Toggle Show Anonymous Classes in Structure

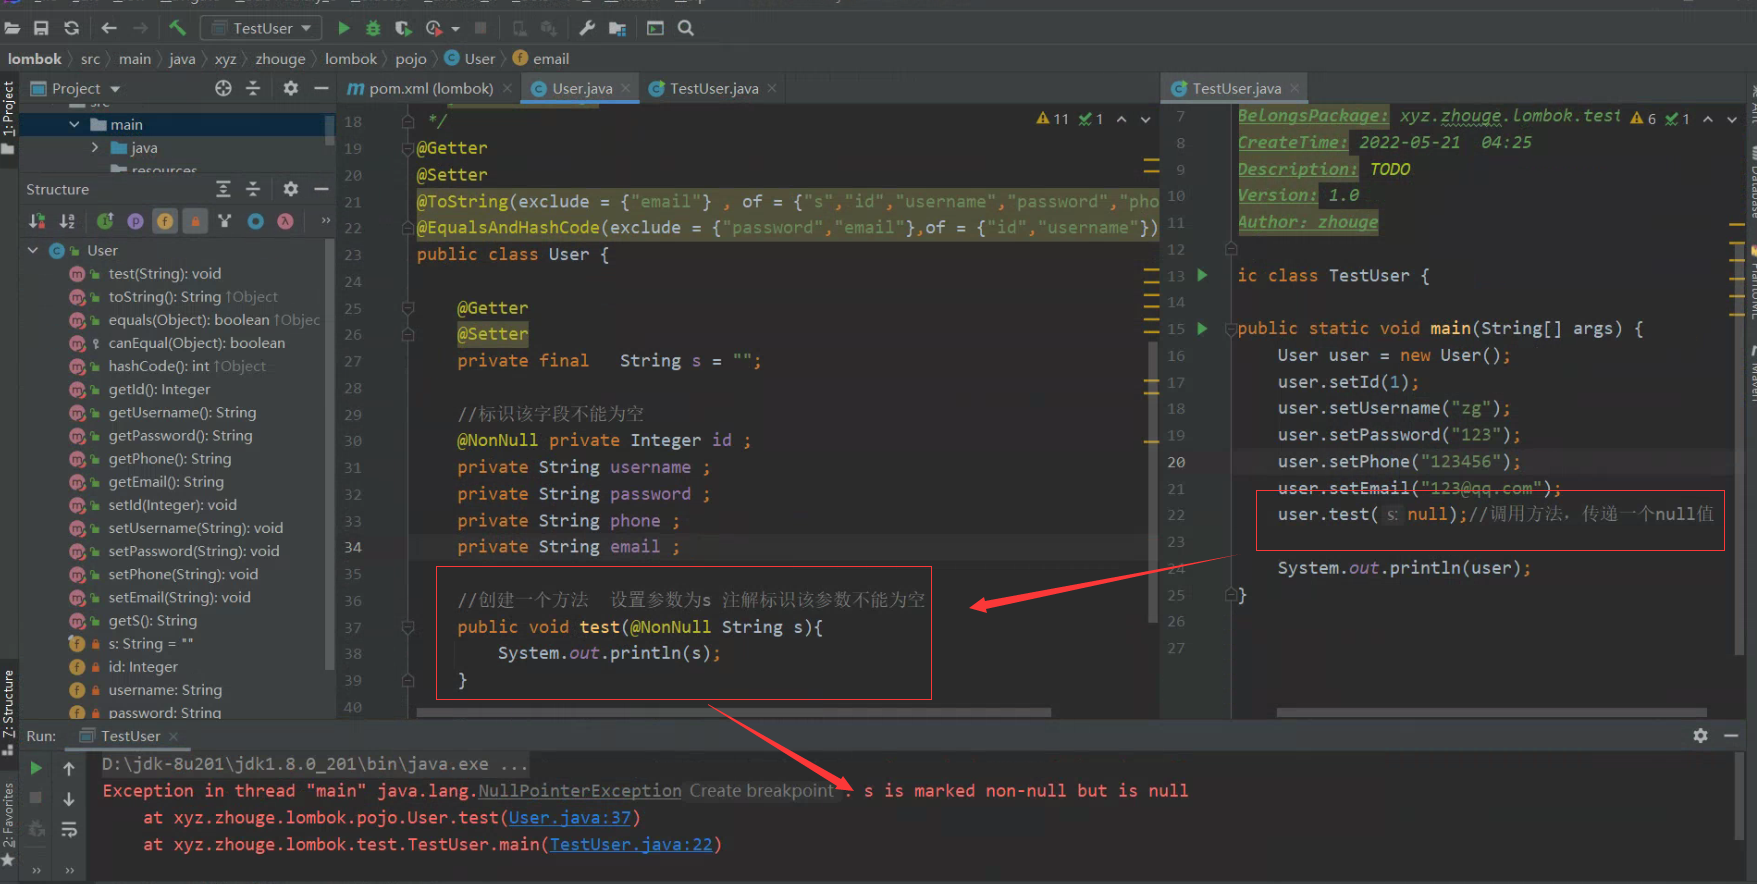point(256,221)
